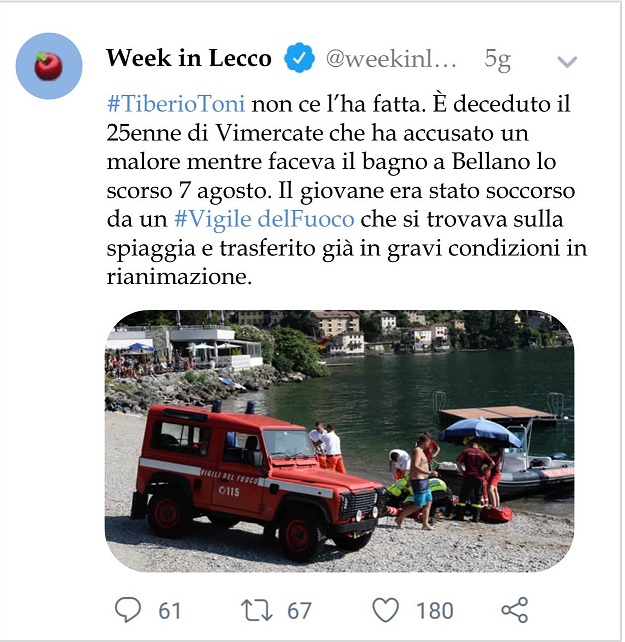The image size is (625, 642).
Task: Open the @weekinl... handle
Action: 391,59
